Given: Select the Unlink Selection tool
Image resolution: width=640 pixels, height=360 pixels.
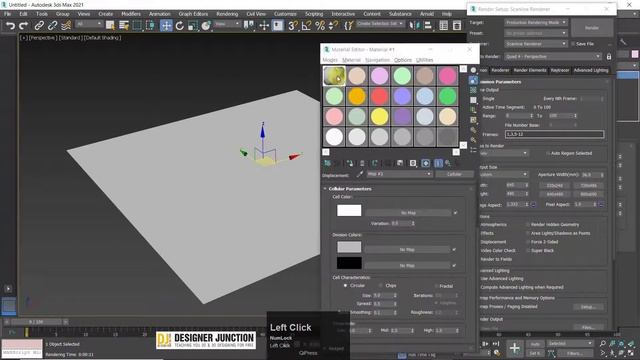Looking at the screenshot, I should [x=52, y=26].
